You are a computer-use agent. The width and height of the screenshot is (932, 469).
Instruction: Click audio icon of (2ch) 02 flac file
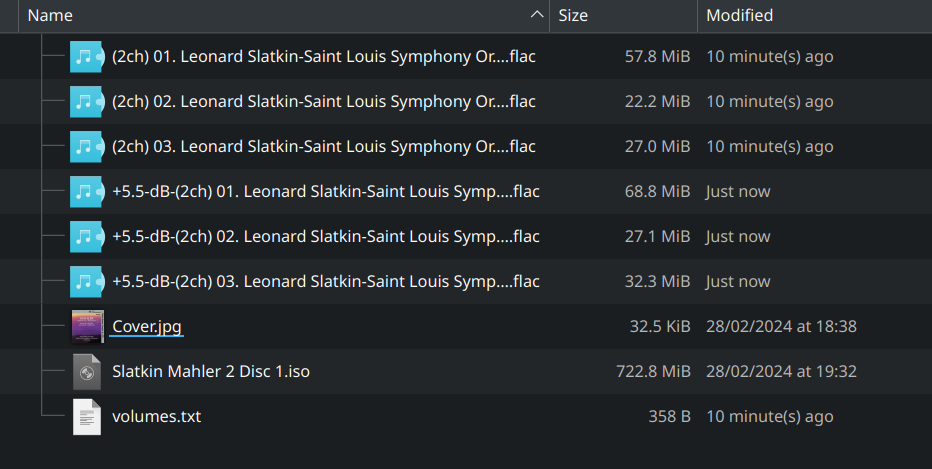[x=87, y=102]
